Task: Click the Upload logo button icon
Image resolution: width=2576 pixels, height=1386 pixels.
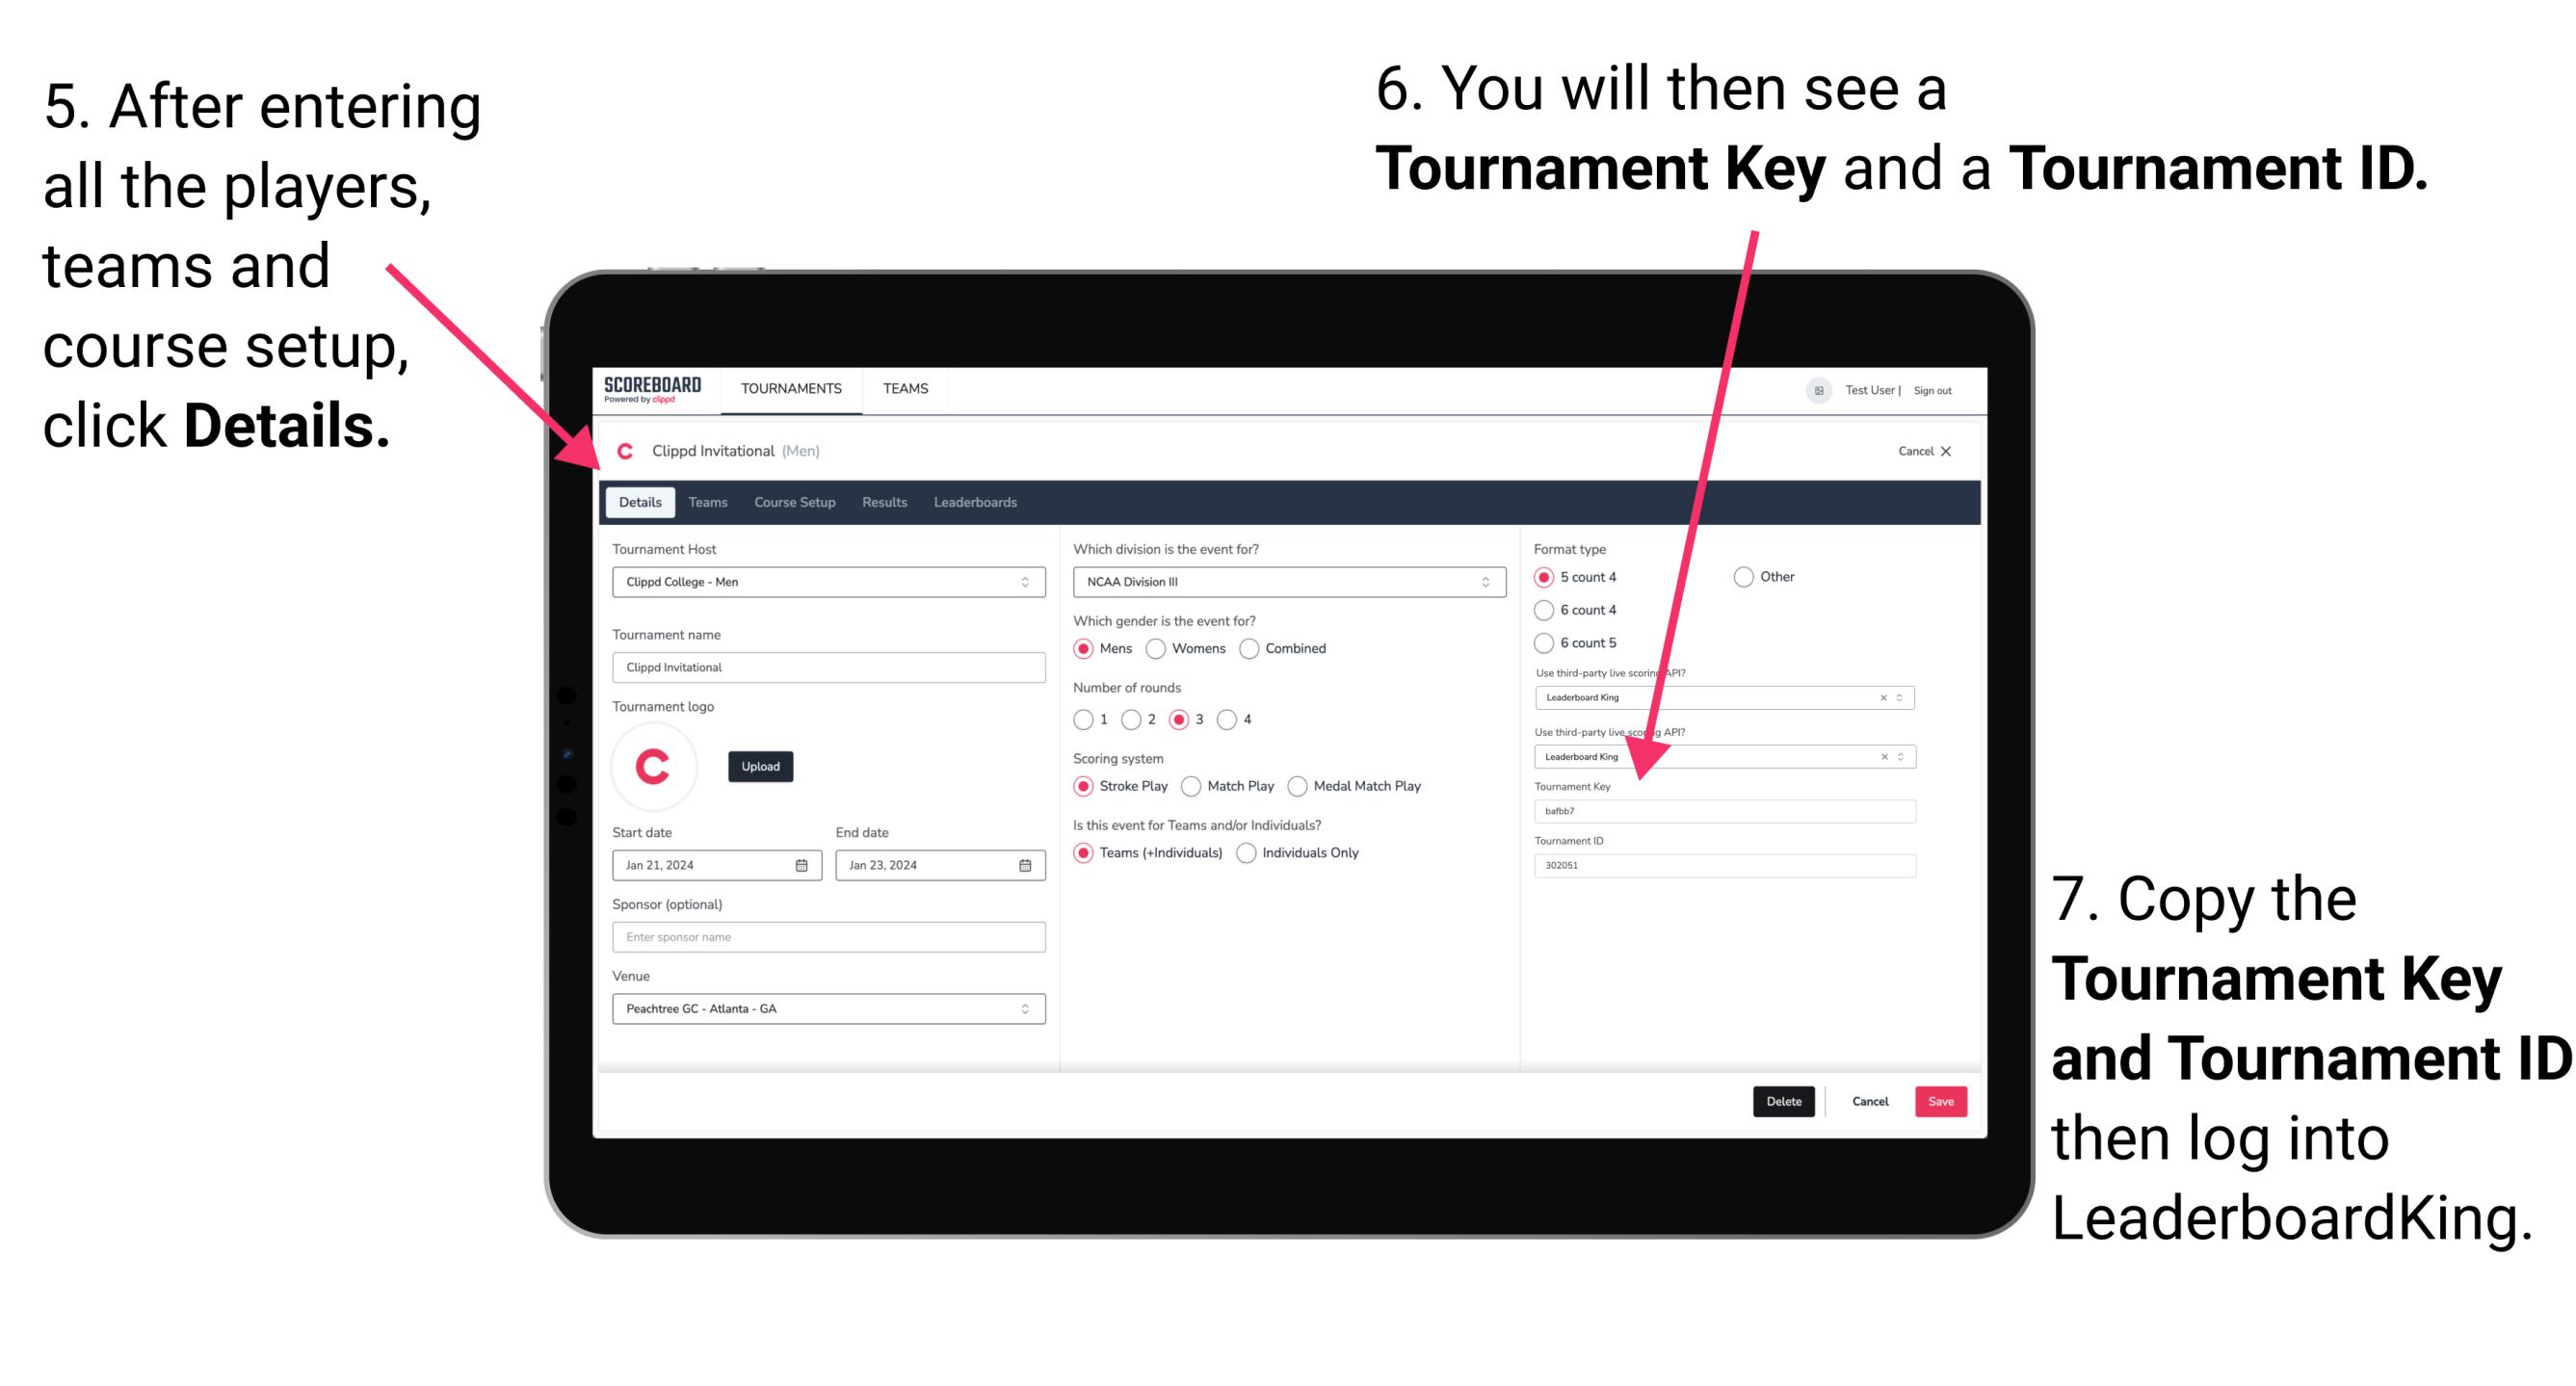Action: pyautogui.click(x=763, y=767)
